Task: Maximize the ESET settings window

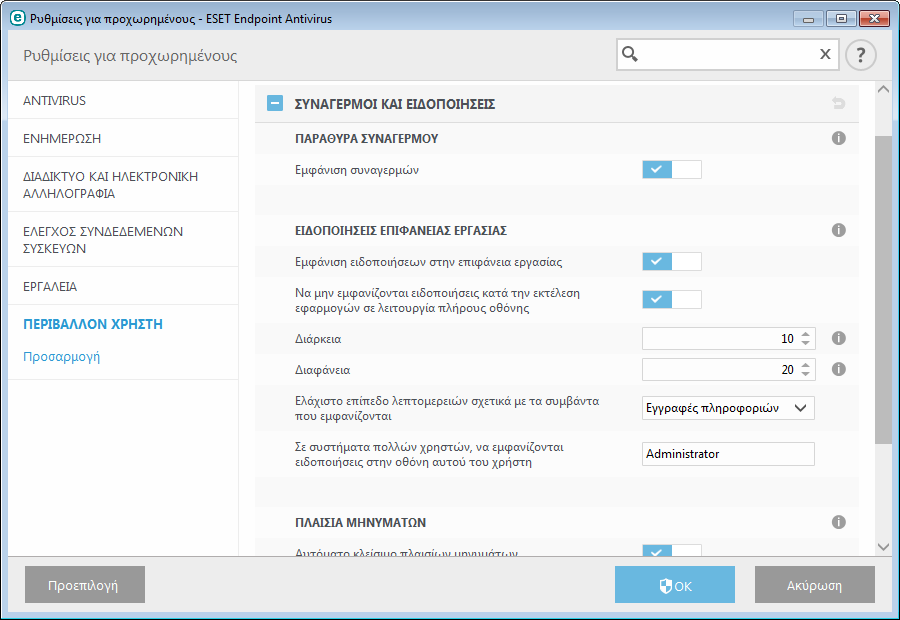Action: point(841,19)
